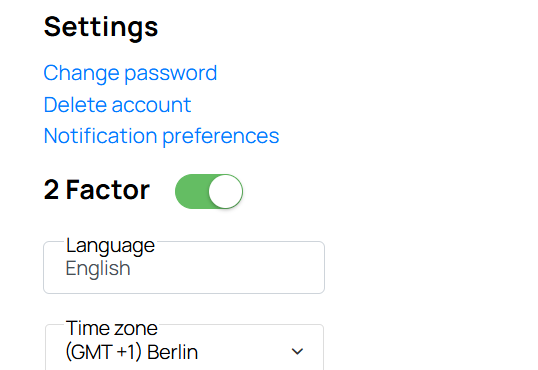Click the English text in Language field
Image resolution: width=538 pixels, height=370 pixels.
pos(98,268)
